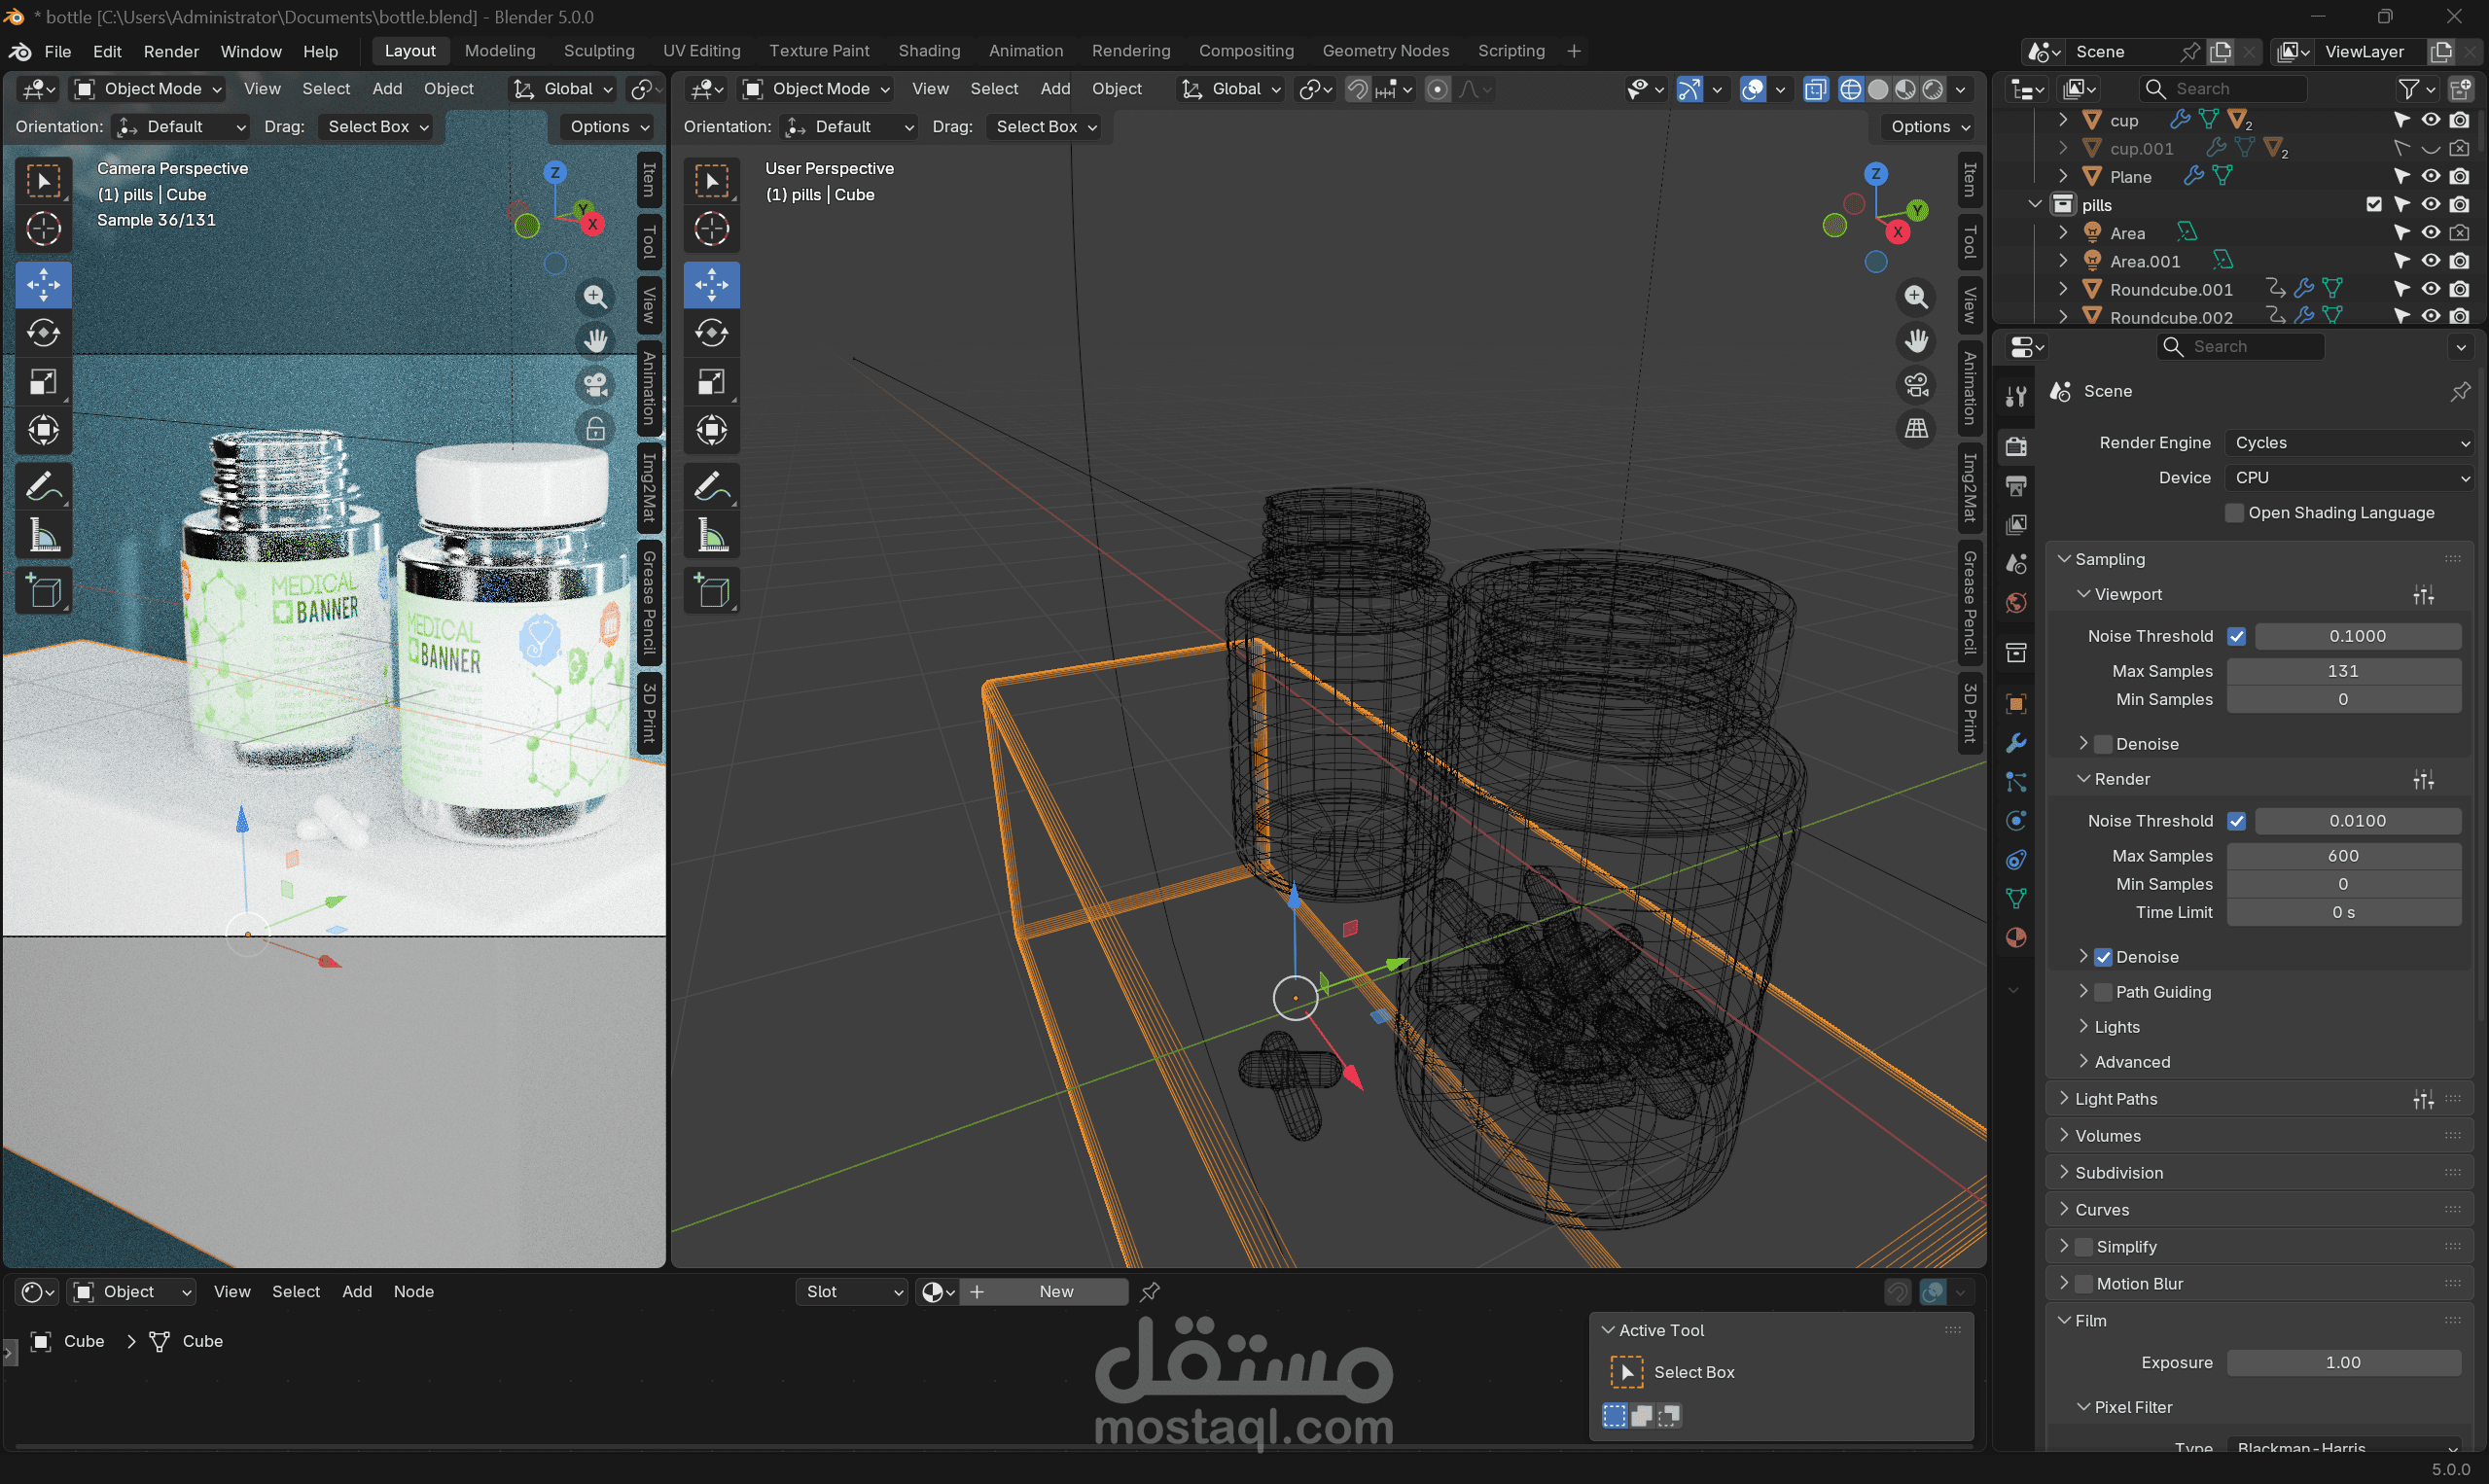The height and width of the screenshot is (1484, 2489).
Task: Adjust the Film Exposure slider
Action: pyautogui.click(x=2342, y=1363)
